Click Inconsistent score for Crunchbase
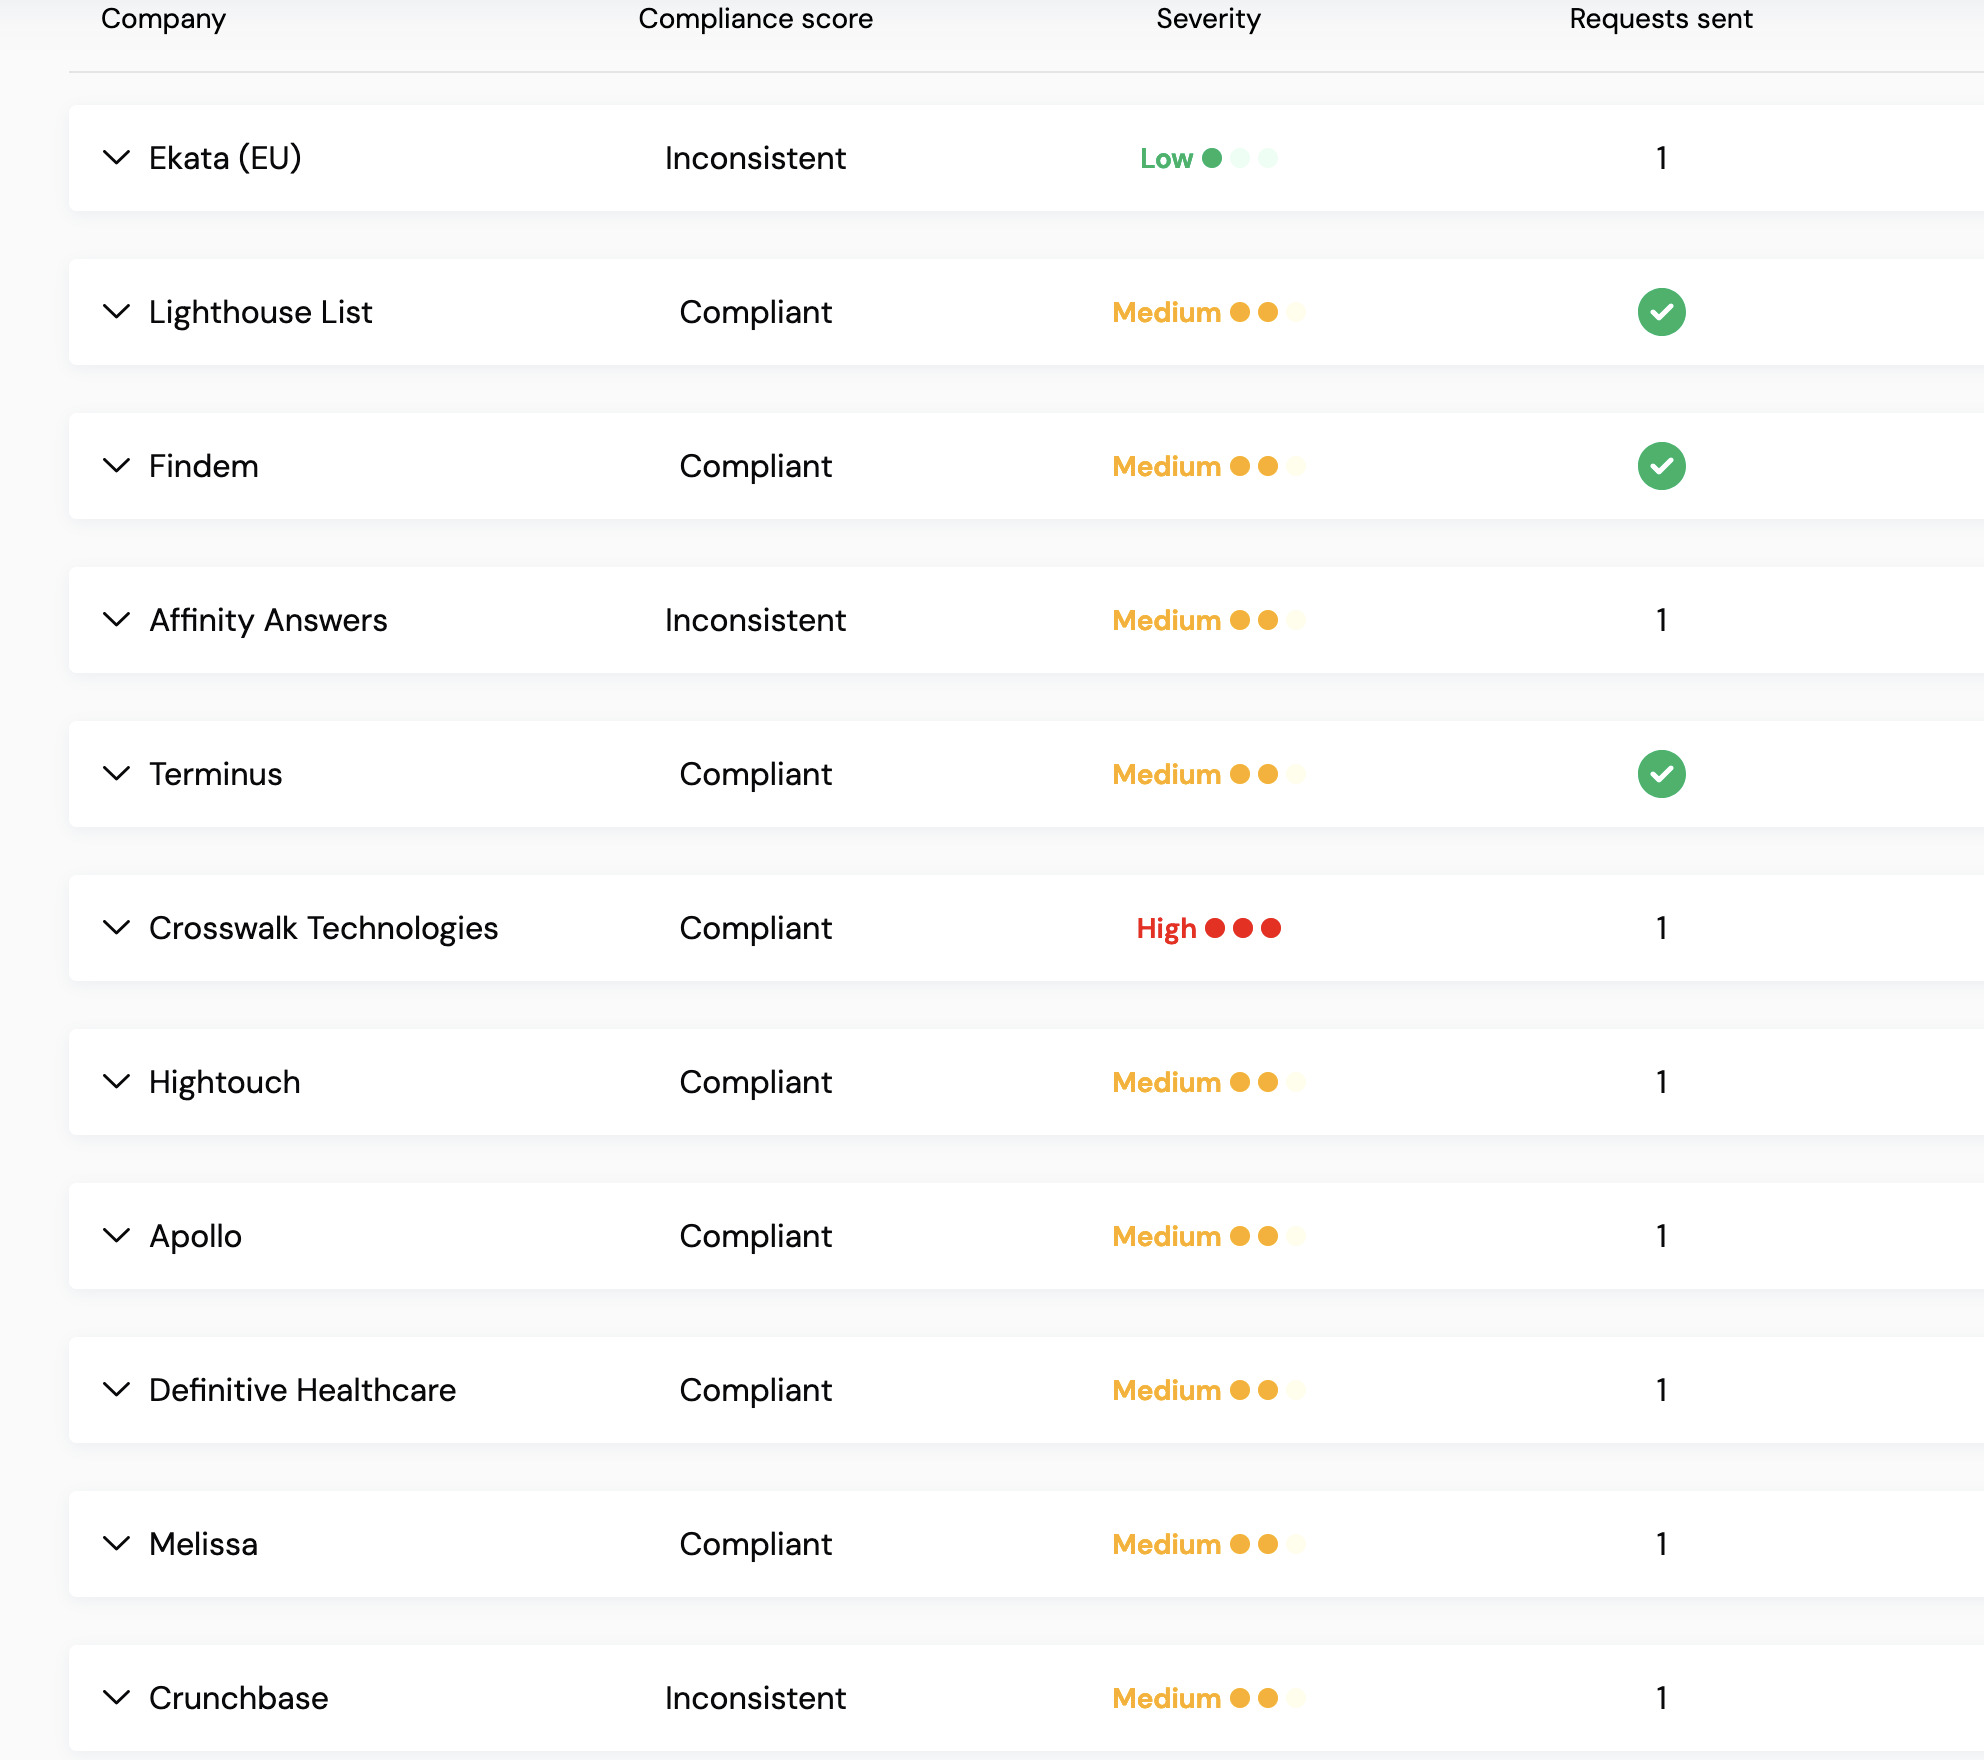 755,1698
